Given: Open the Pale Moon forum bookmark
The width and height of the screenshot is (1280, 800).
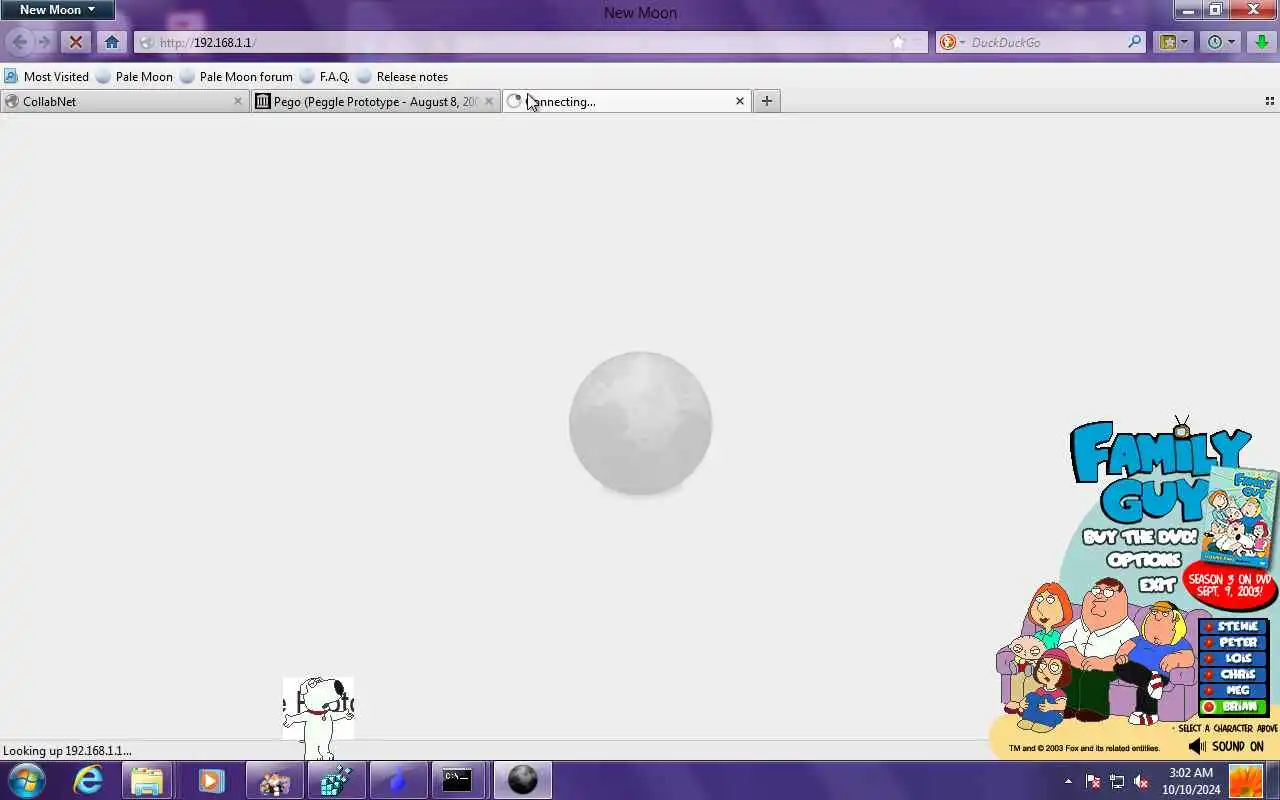Looking at the screenshot, I should pyautogui.click(x=236, y=76).
